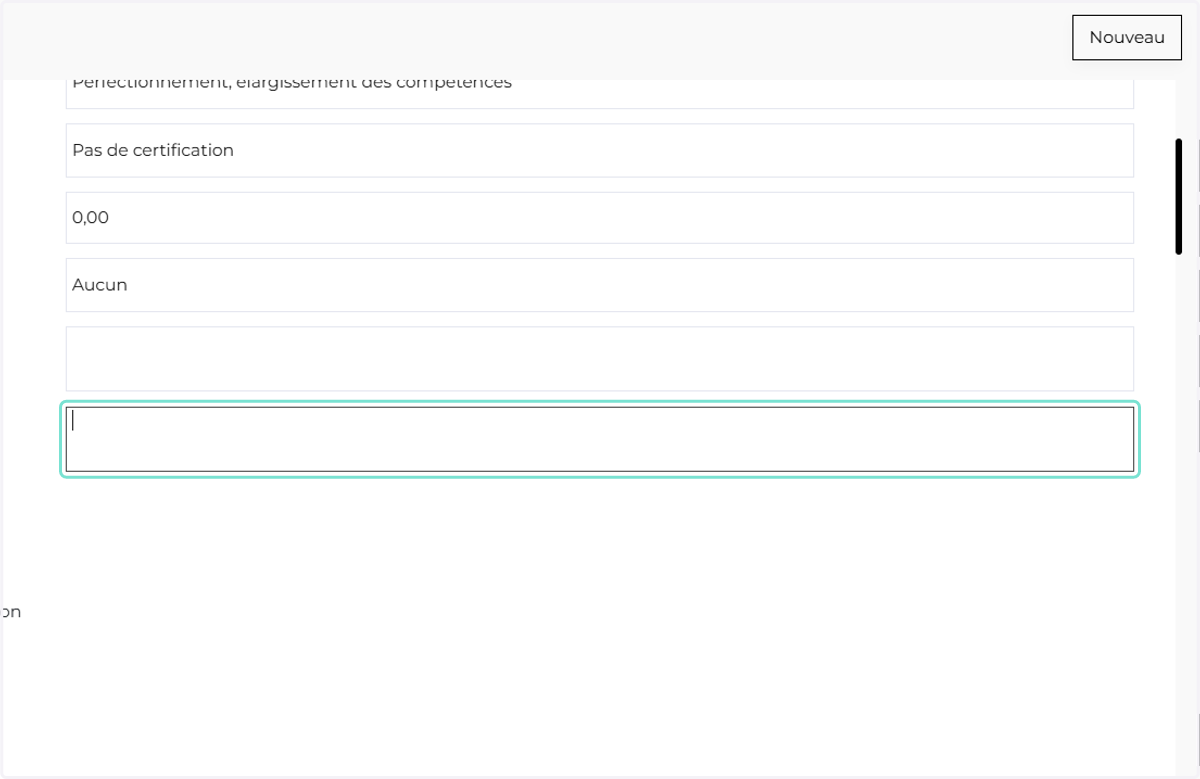Focus the field containing 0,00
The width and height of the screenshot is (1200, 779).
point(600,217)
